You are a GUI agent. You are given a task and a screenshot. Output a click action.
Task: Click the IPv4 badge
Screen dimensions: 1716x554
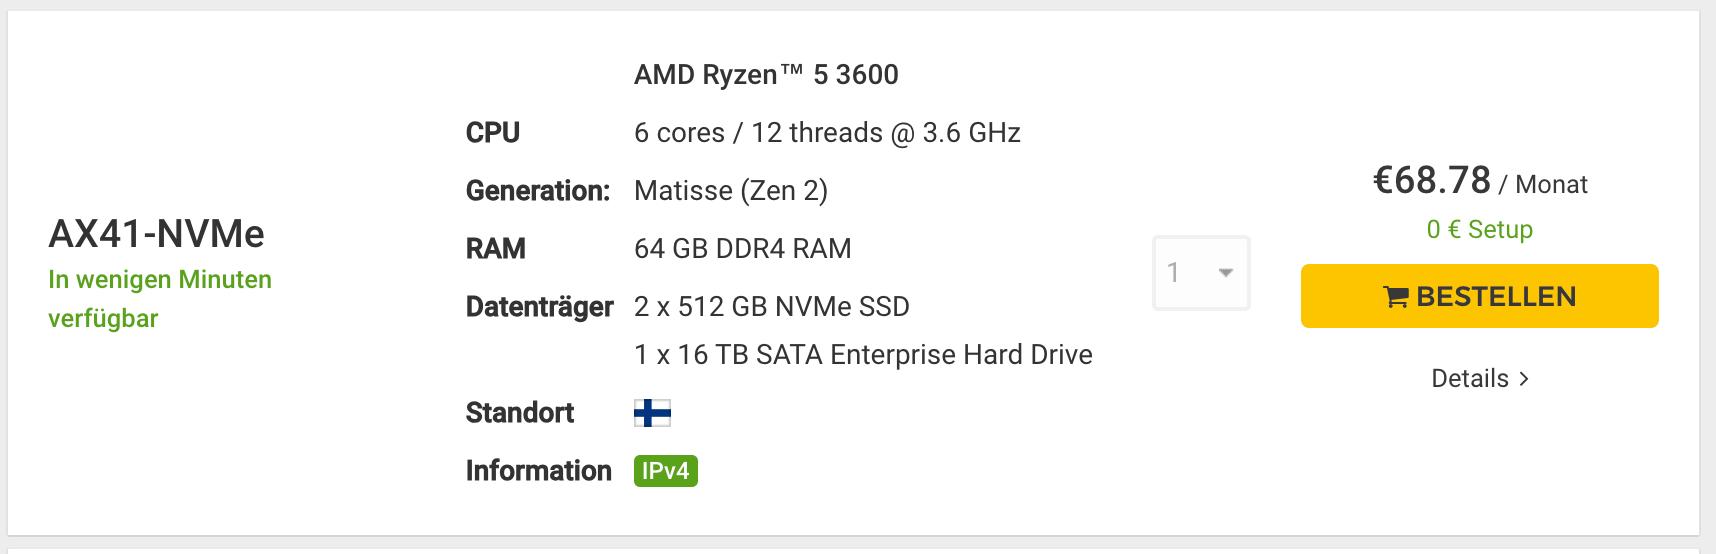tap(666, 470)
